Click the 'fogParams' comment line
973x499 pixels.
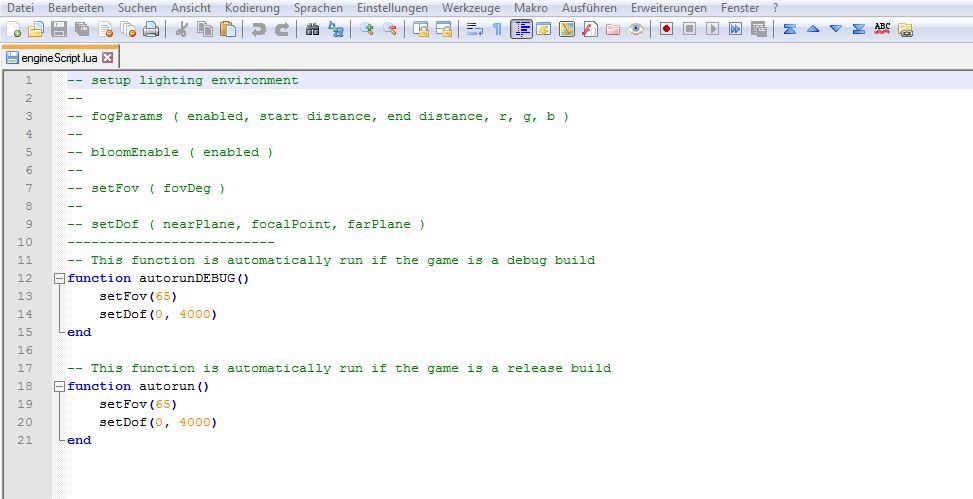point(318,116)
